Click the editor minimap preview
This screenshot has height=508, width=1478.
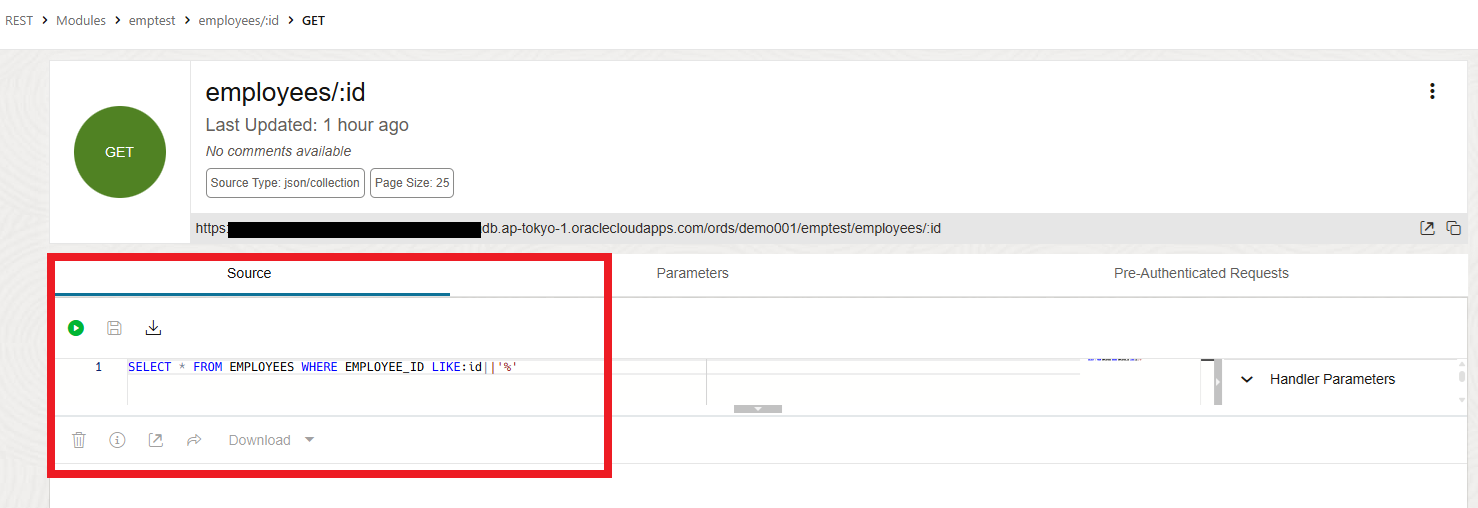click(1115, 358)
